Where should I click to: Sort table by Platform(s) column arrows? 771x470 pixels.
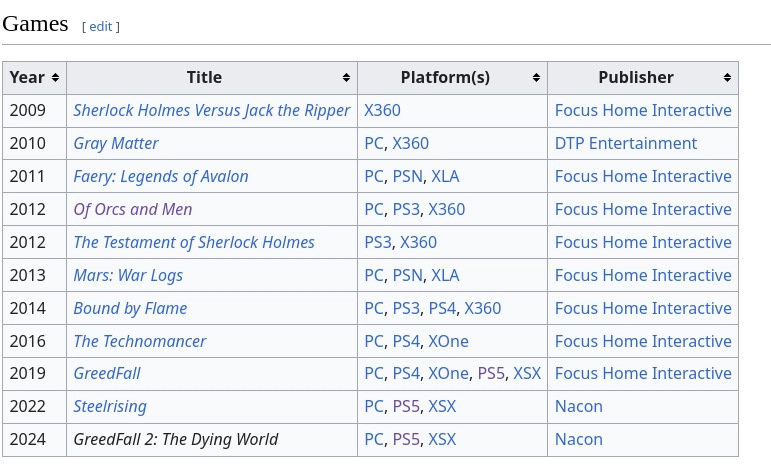pos(536,78)
